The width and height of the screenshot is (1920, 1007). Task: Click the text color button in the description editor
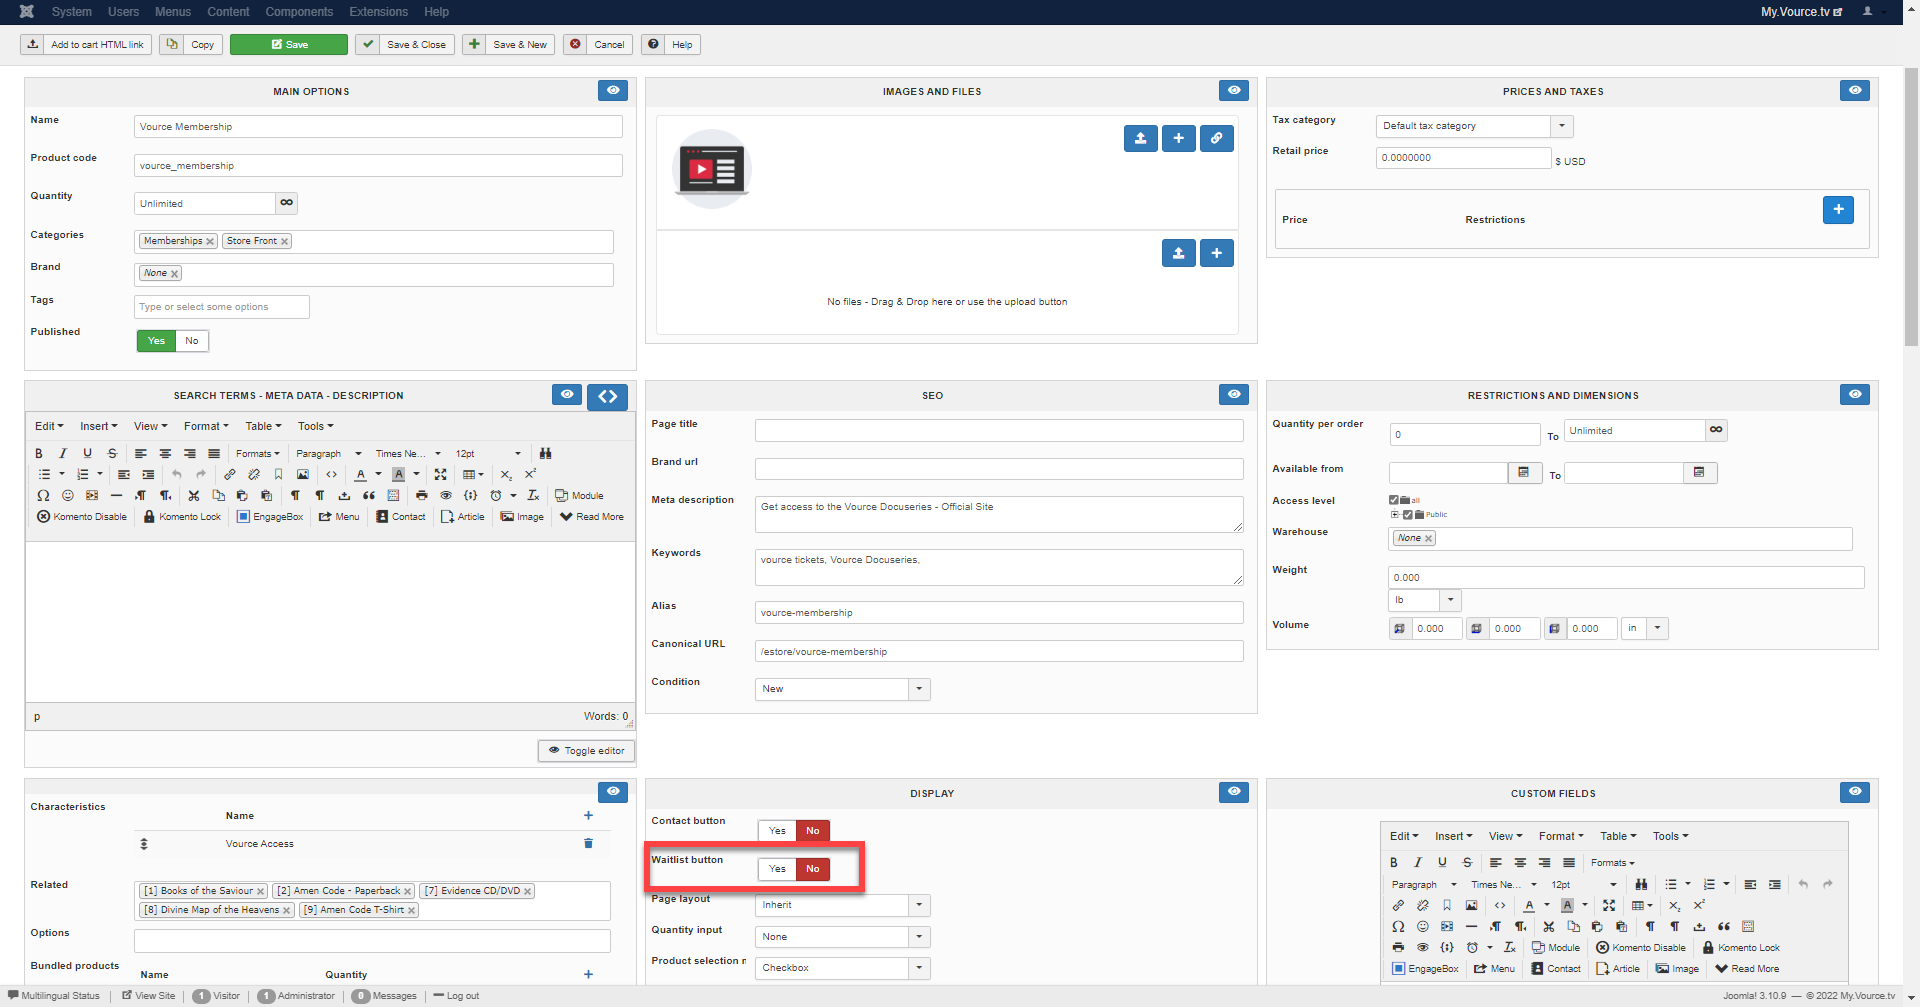[361, 475]
